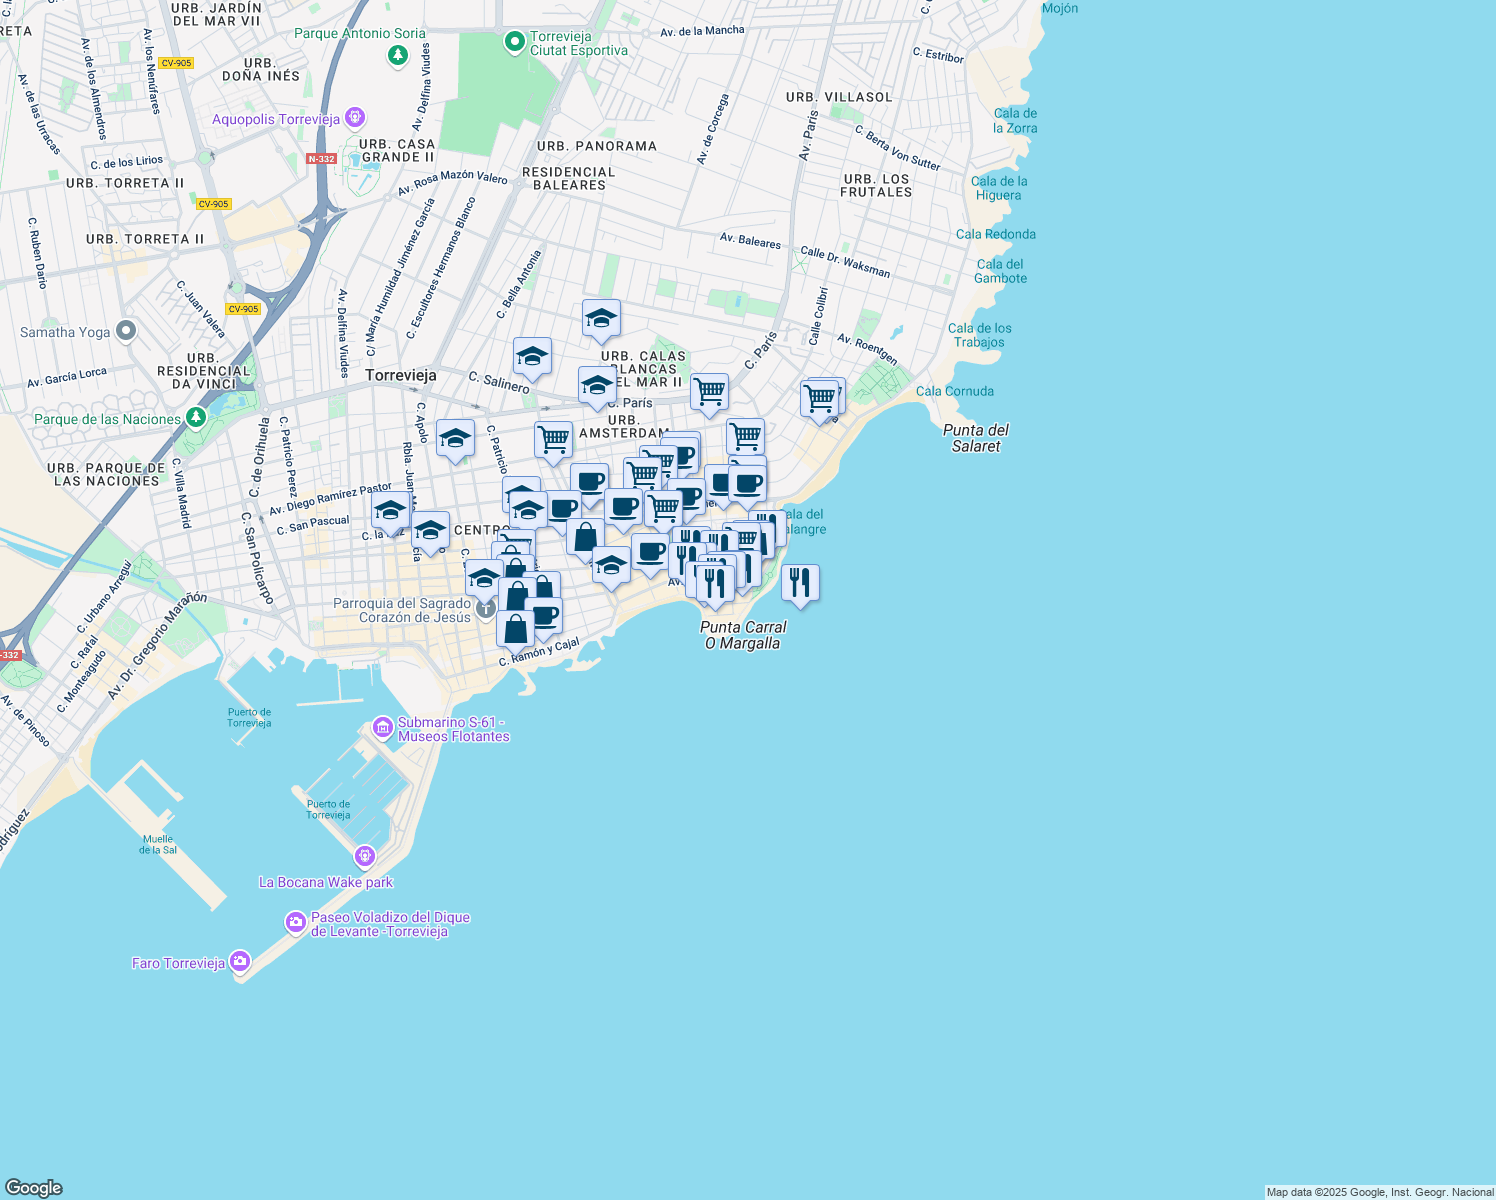Click the Urb. Villasol neighborhood label
Screen dimensions: 1496x1200
click(x=839, y=97)
